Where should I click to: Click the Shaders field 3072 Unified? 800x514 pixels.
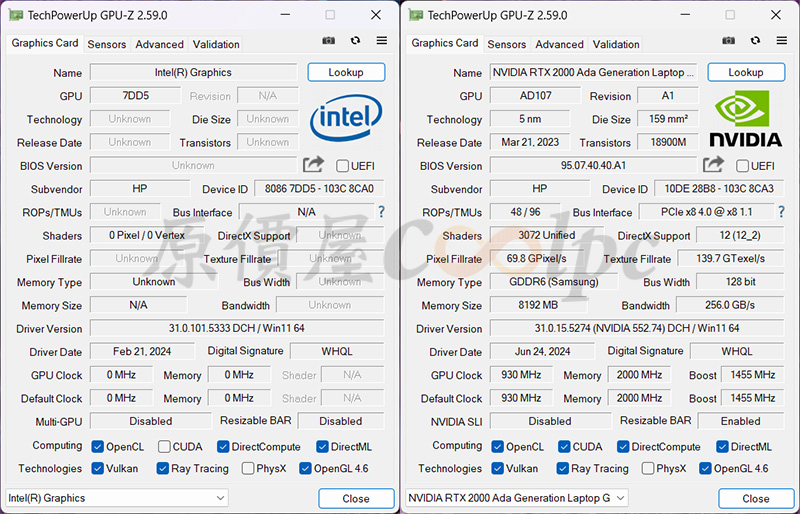coord(546,235)
